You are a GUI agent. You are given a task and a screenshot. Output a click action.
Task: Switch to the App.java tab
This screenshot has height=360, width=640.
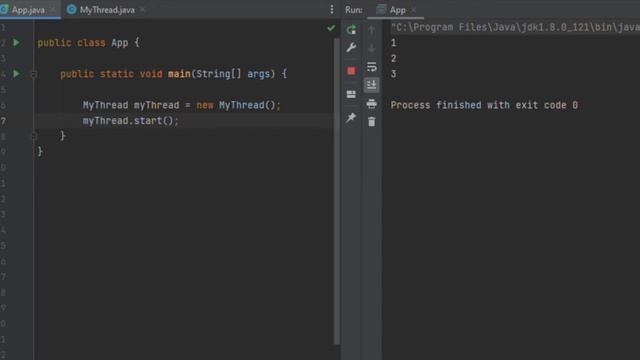(x=28, y=10)
